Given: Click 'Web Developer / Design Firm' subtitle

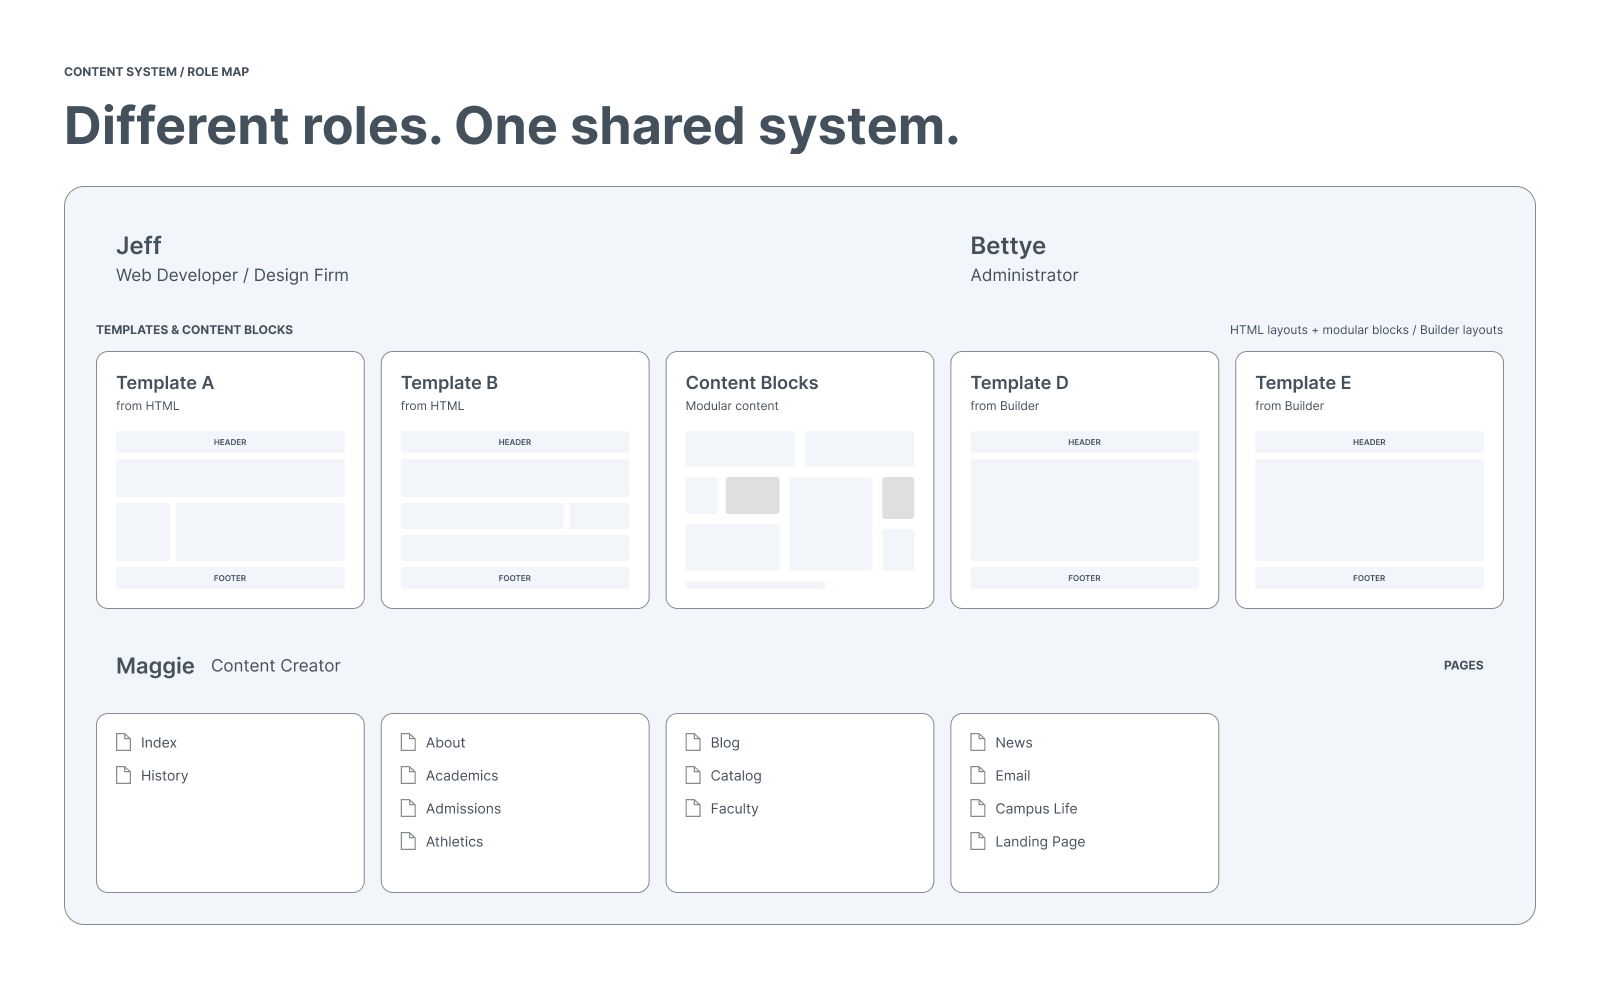Looking at the screenshot, I should (x=232, y=275).
